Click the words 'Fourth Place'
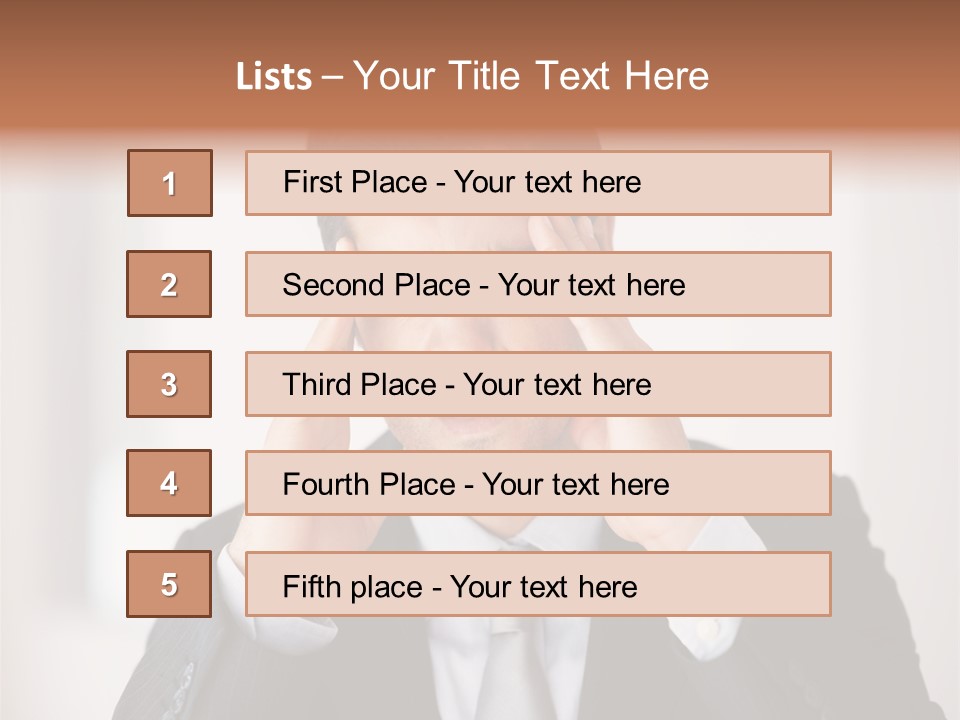Image resolution: width=960 pixels, height=720 pixels. pyautogui.click(x=369, y=484)
